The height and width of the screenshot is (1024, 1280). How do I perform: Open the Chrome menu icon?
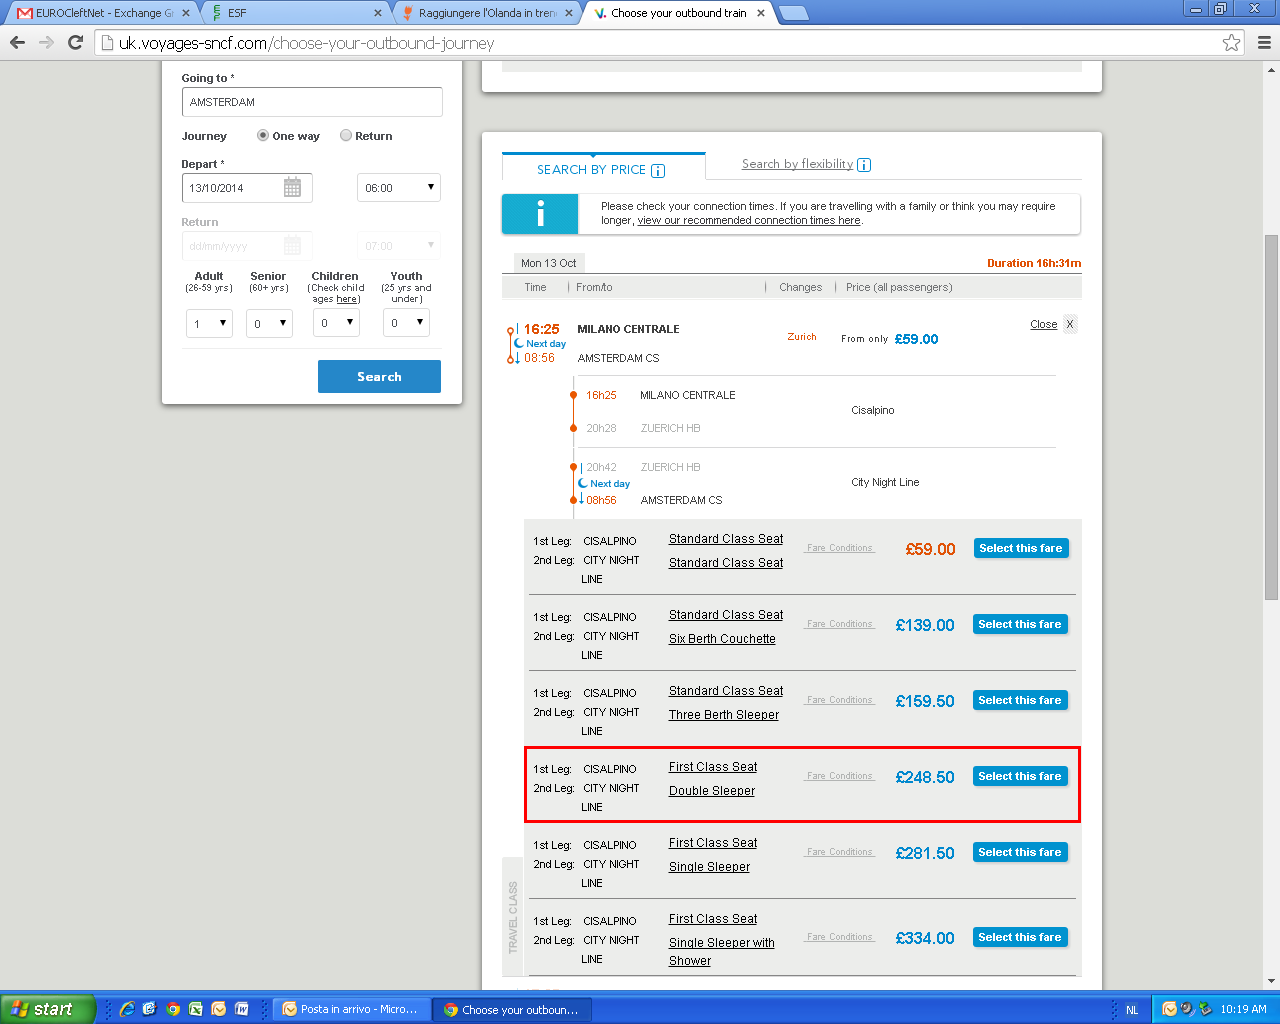tap(1263, 43)
